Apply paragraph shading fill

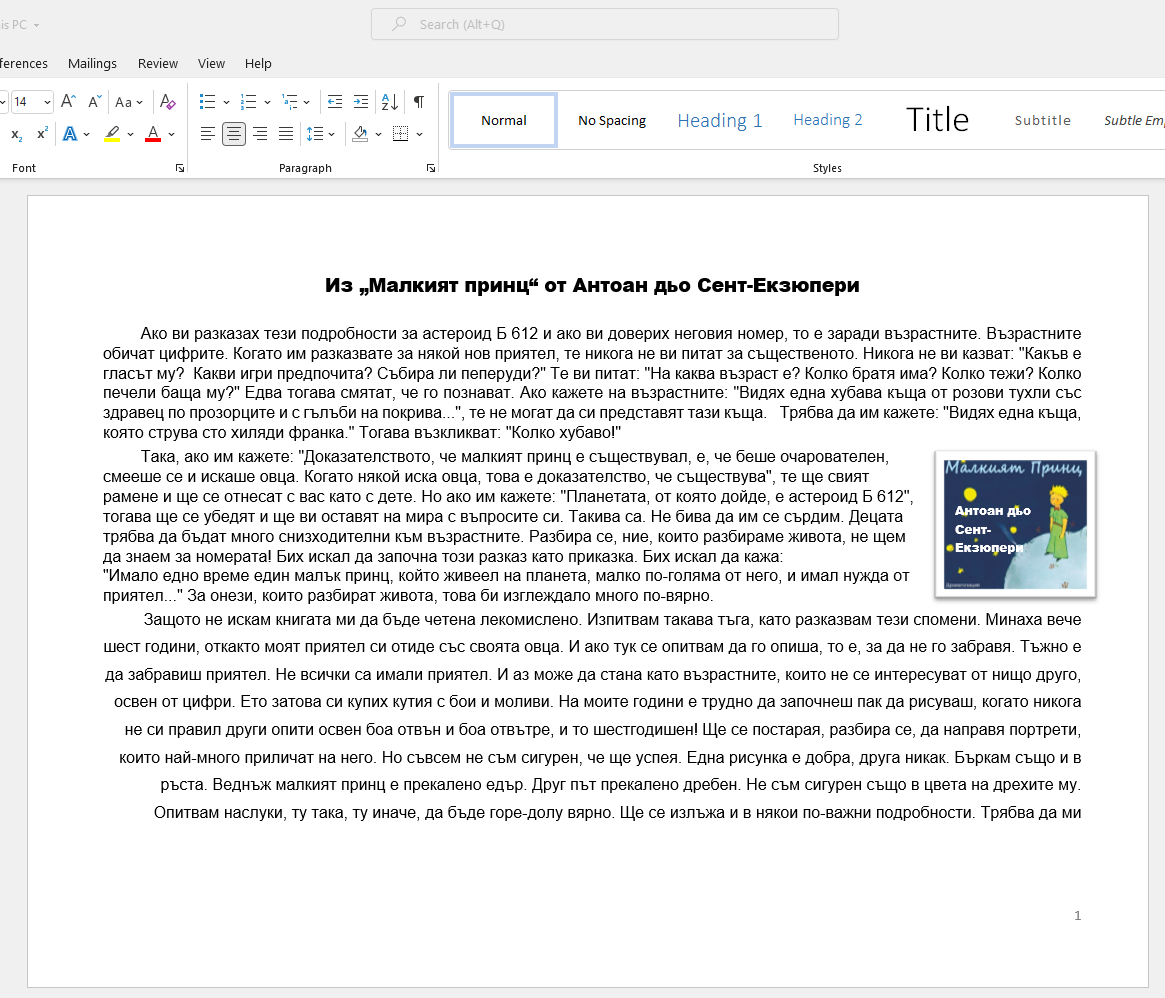tap(360, 134)
